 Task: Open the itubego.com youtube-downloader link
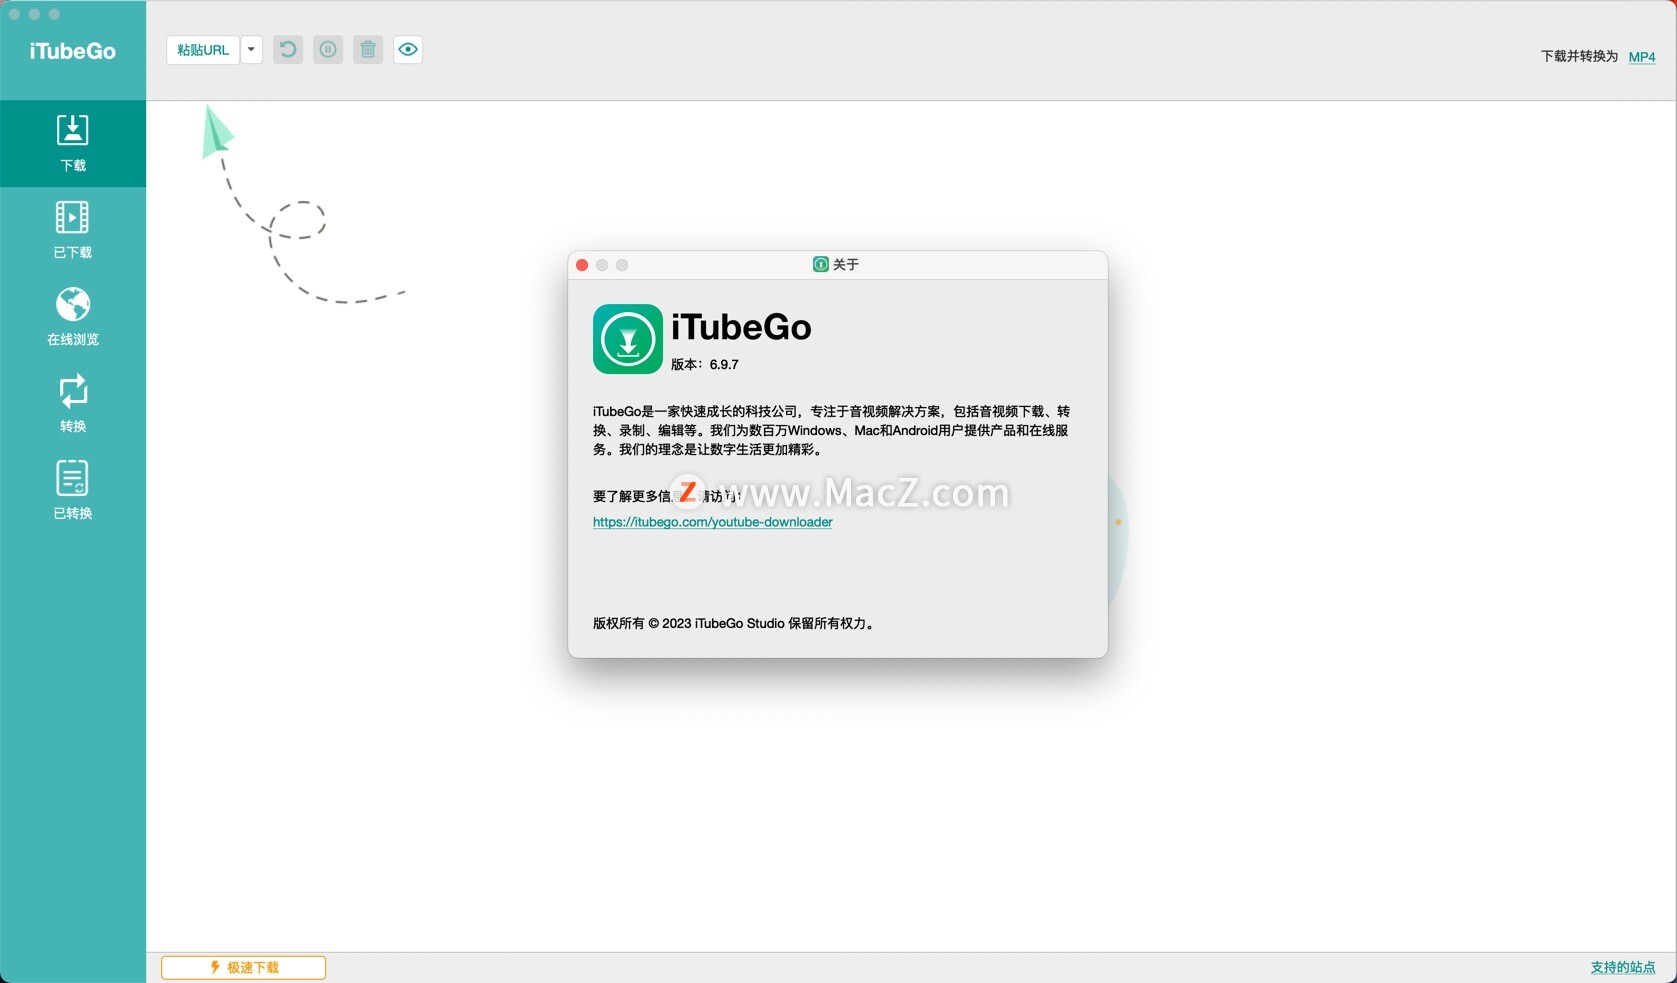pos(712,522)
